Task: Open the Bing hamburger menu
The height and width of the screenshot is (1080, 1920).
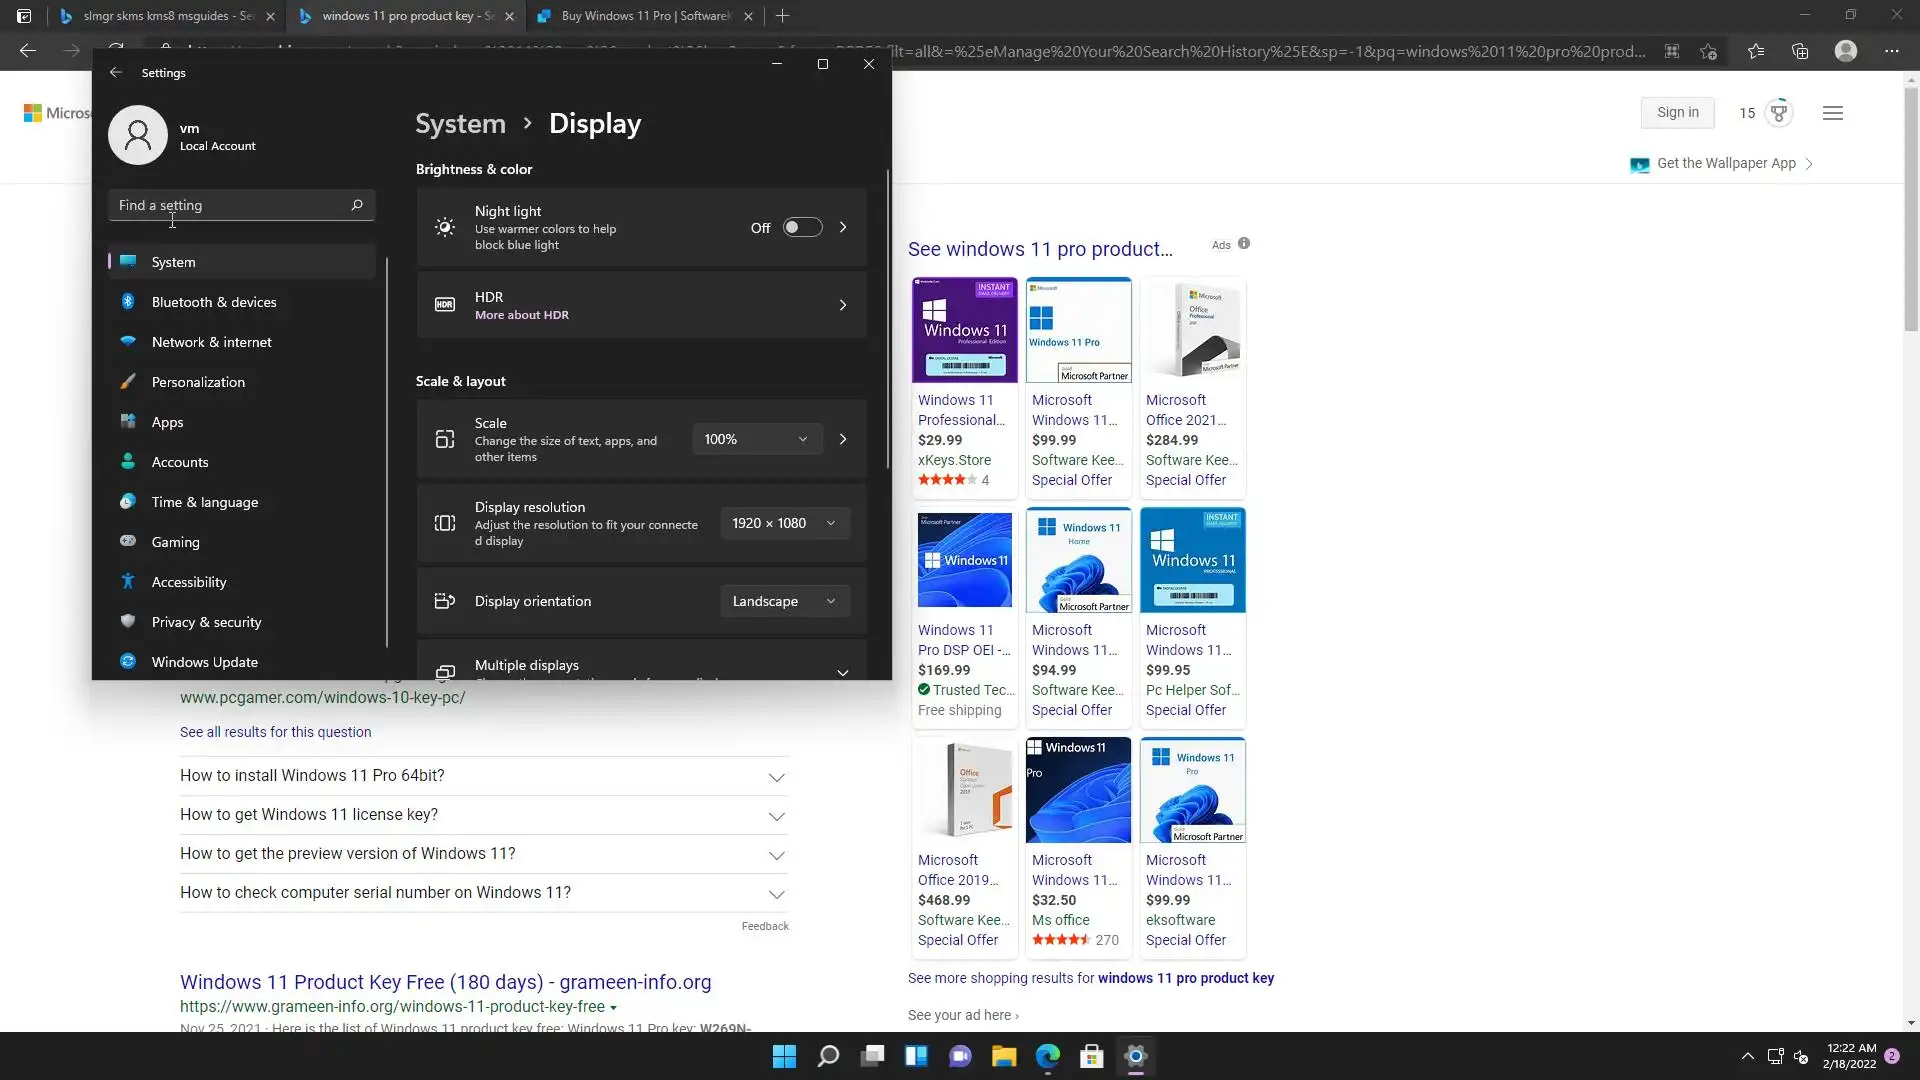Action: point(1832,113)
